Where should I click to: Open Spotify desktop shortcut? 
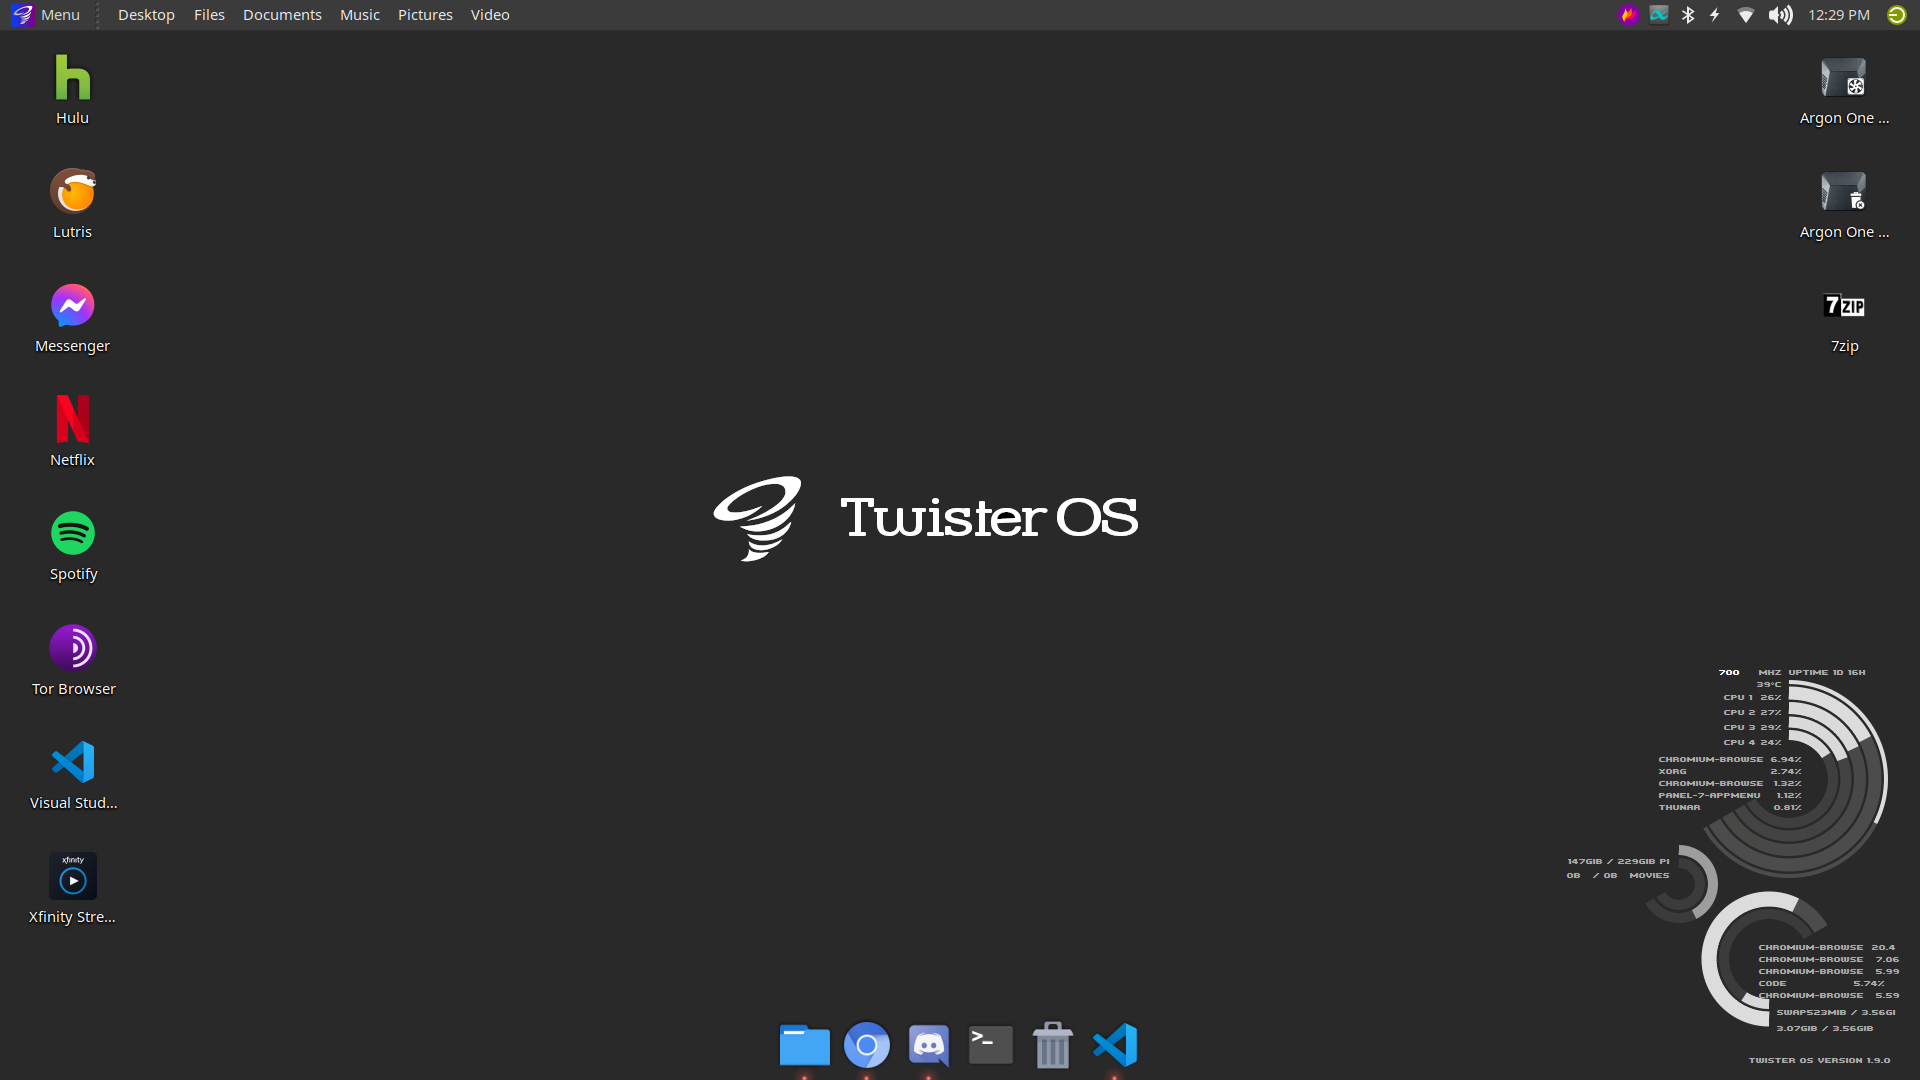pyautogui.click(x=72, y=534)
